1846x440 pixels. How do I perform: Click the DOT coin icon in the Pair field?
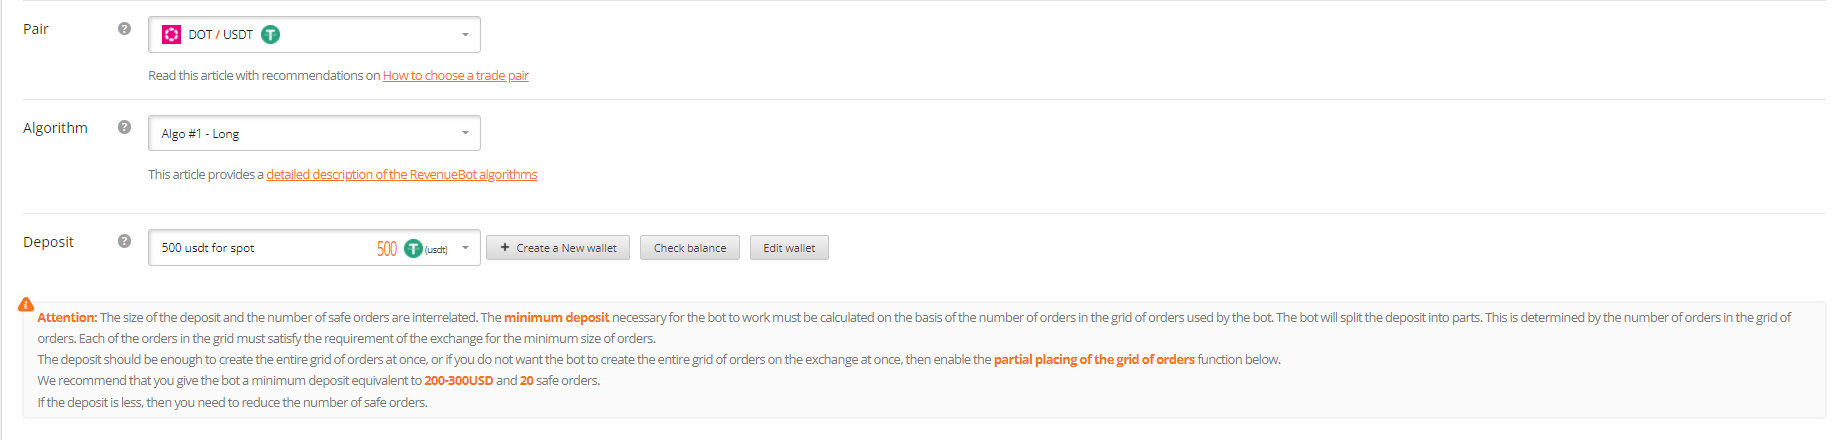pyautogui.click(x=171, y=35)
